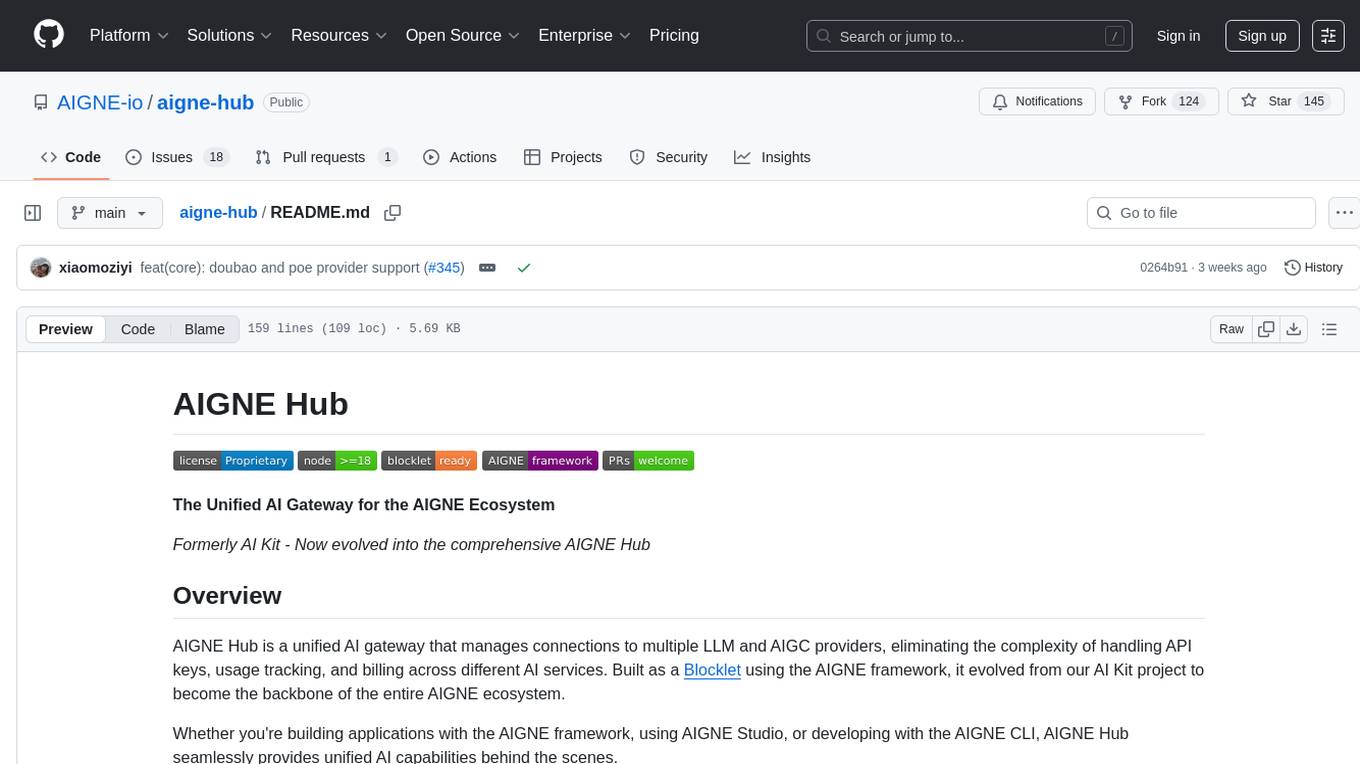Screen dimensions: 1360x764
Task: Focus the Go to file input
Action: 1201,213
